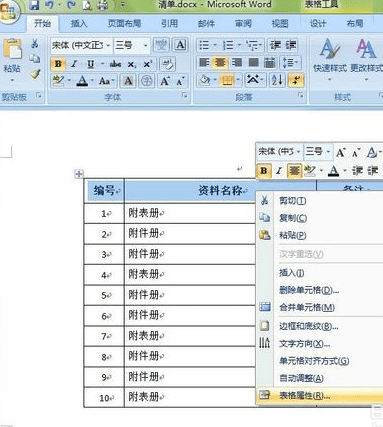Align text left in ribbon
The height and width of the screenshot is (427, 383).
pos(204,62)
